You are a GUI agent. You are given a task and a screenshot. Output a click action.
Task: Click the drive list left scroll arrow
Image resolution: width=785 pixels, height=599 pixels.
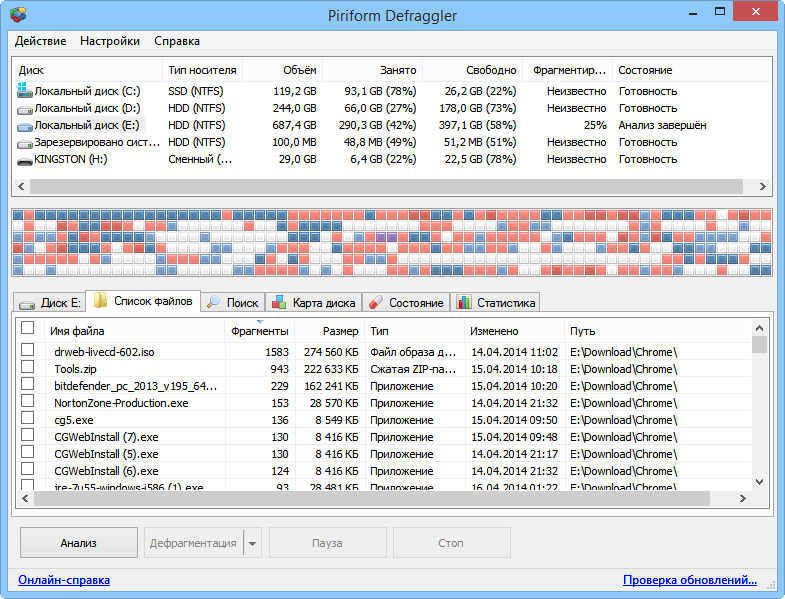pyautogui.click(x=21, y=186)
